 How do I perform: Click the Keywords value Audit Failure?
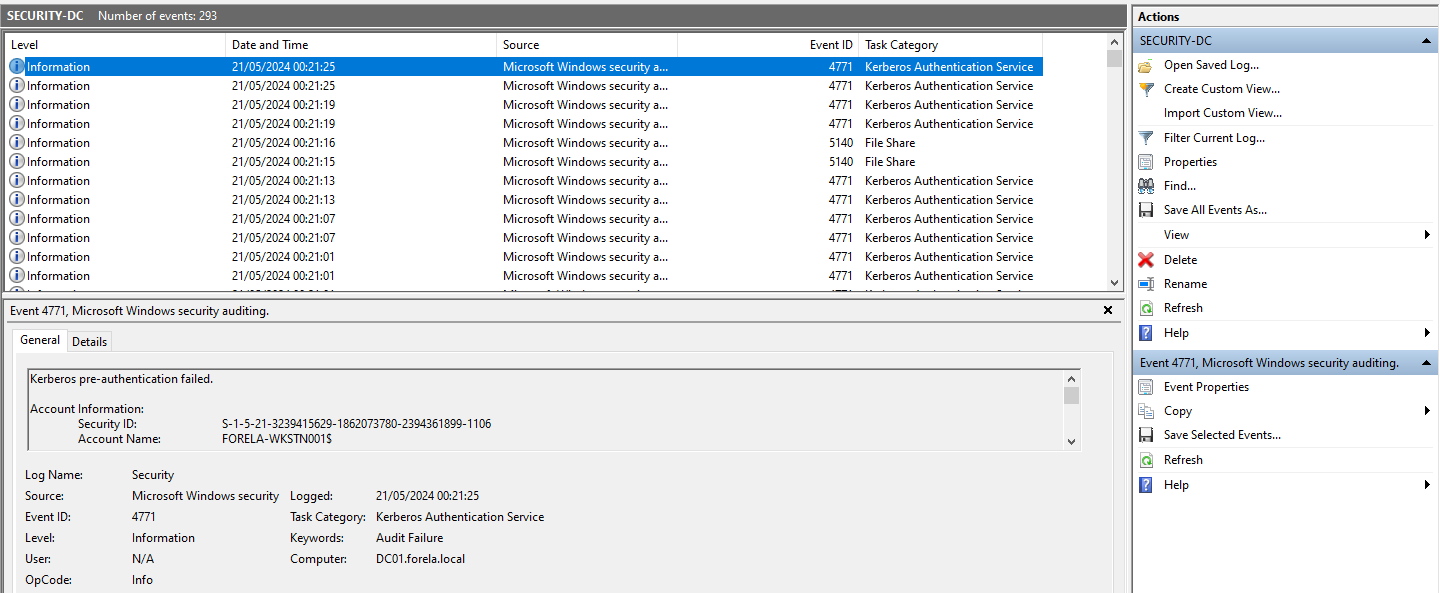(409, 538)
